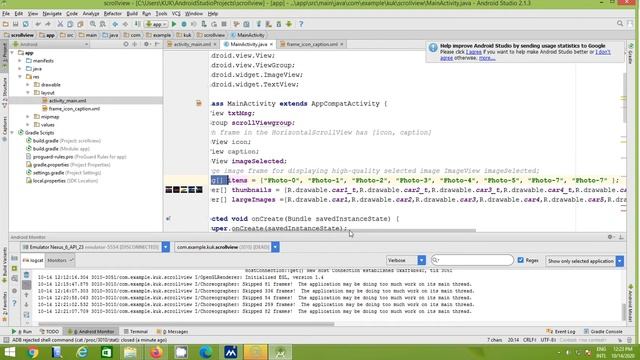Click the Synchronize refresh icon in toolbar
Screen dimensions: 640x360
click(26, 24)
